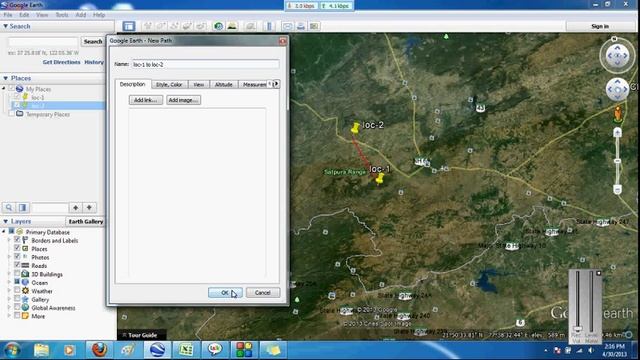Click the Street View pegman icon

618,115
